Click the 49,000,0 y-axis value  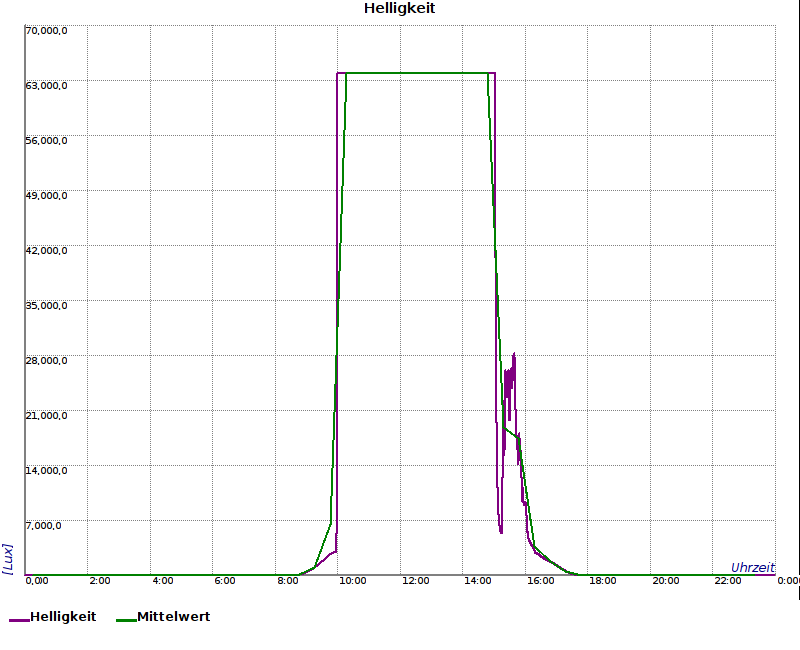pos(46,196)
